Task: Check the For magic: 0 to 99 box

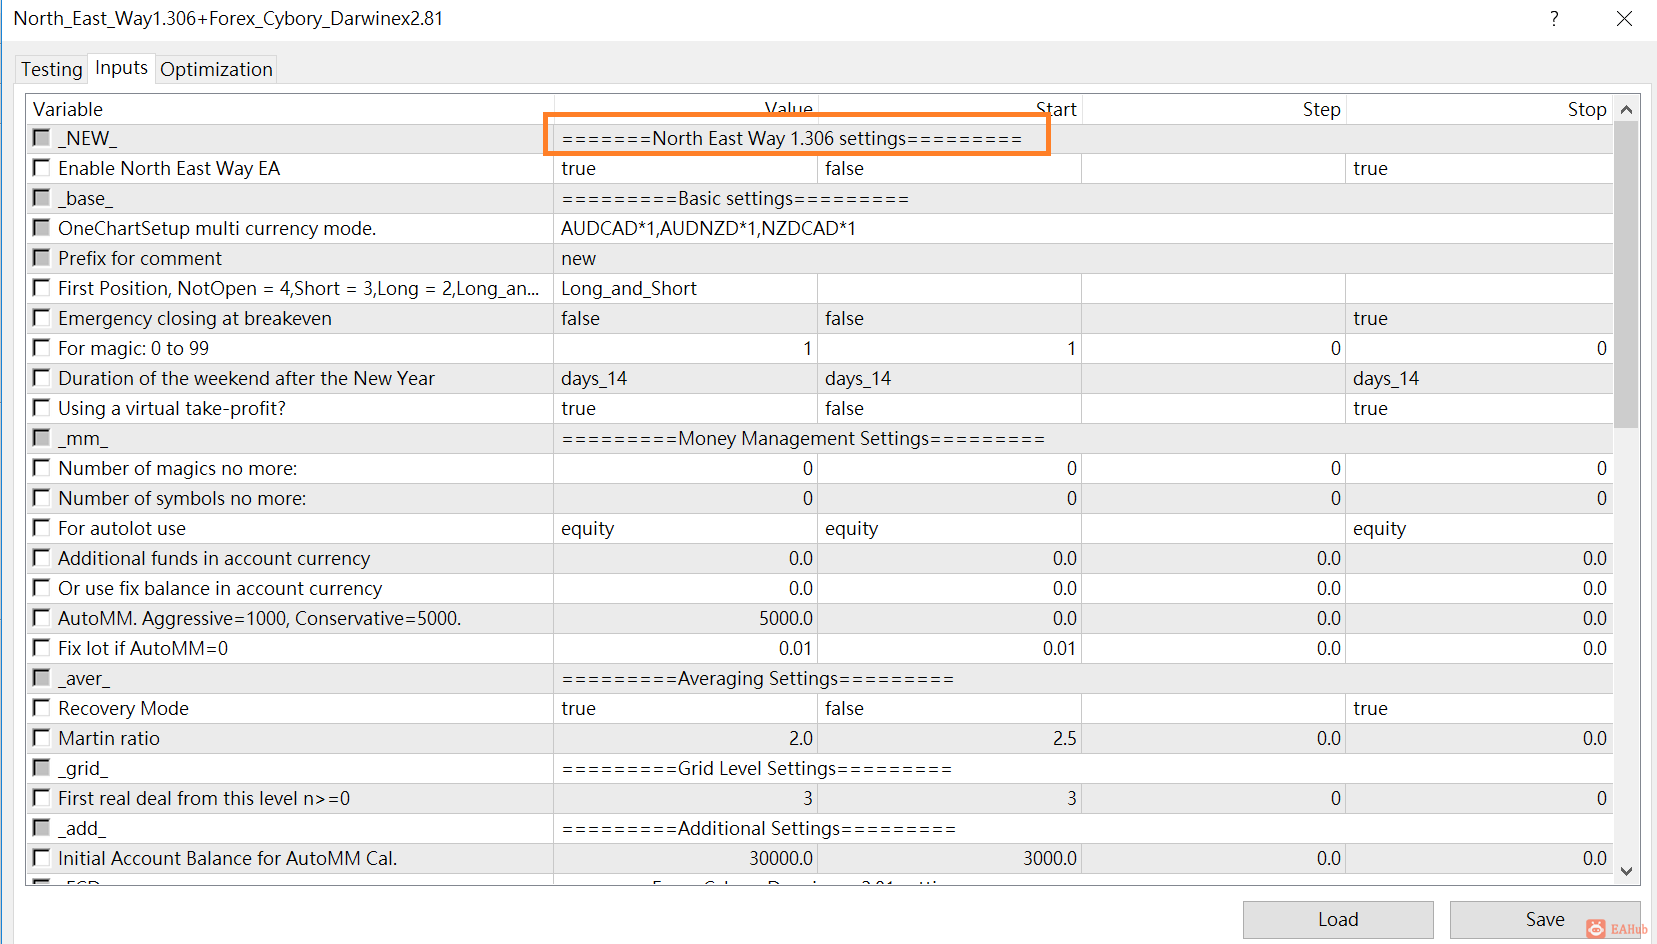Action: tap(42, 348)
